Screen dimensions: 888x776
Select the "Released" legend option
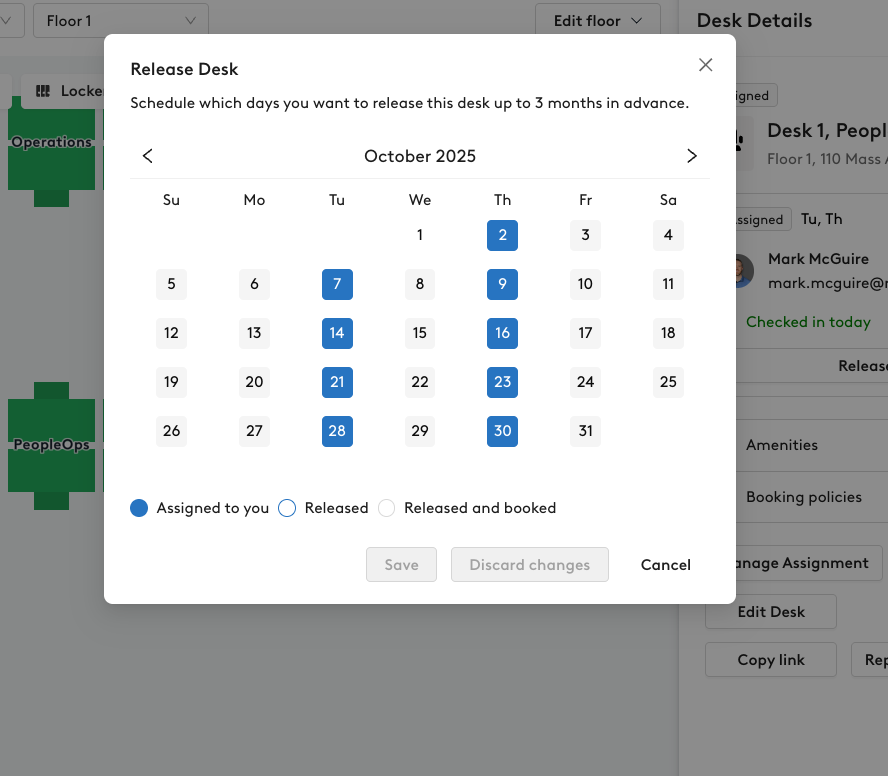point(287,508)
